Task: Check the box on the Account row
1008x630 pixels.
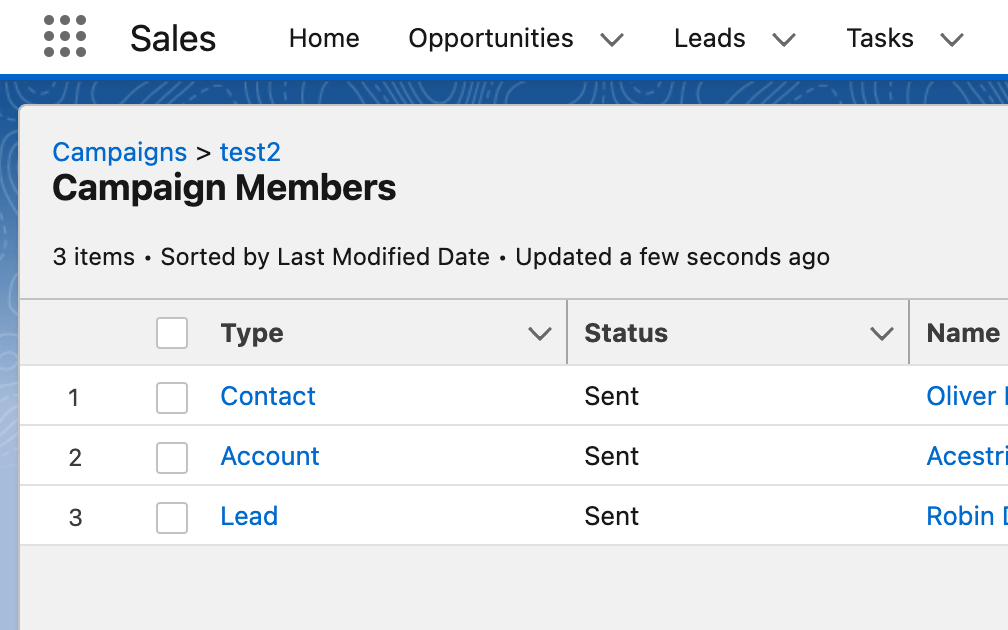Action: (x=172, y=457)
